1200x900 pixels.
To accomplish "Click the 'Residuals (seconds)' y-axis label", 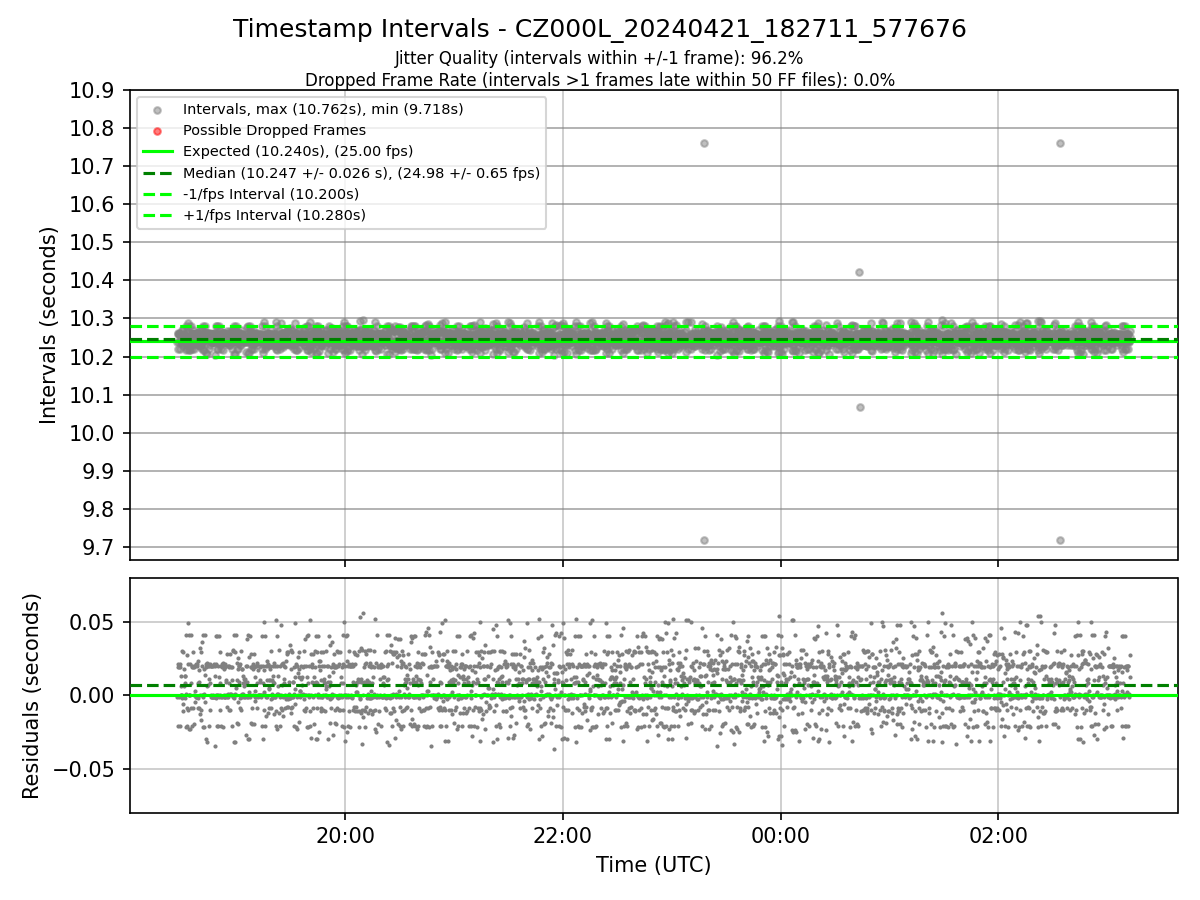I will 32,696.
